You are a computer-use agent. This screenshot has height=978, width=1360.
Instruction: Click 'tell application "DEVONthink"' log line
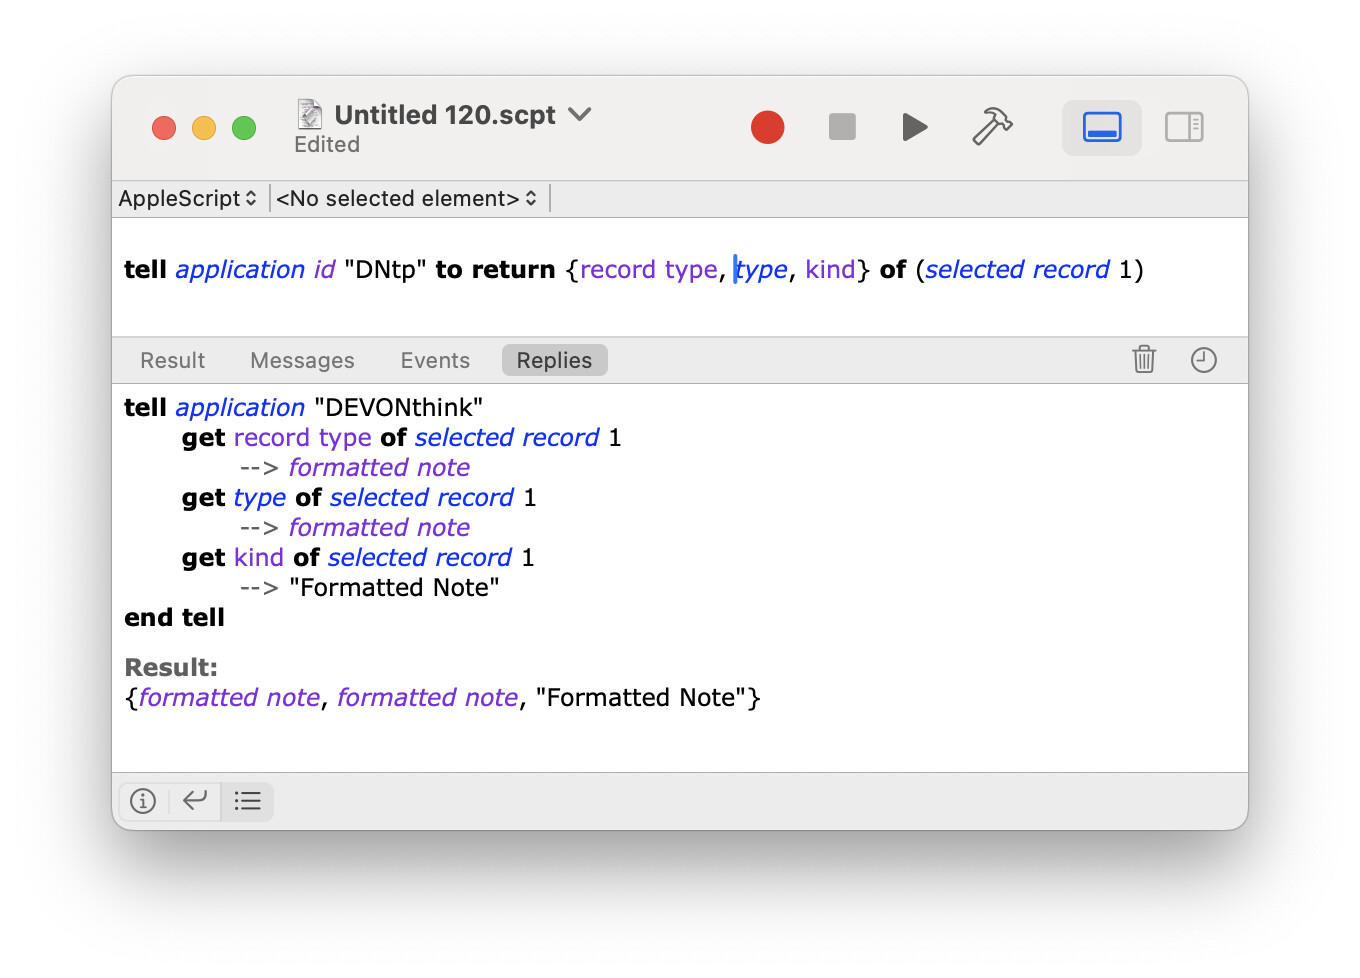coord(303,407)
